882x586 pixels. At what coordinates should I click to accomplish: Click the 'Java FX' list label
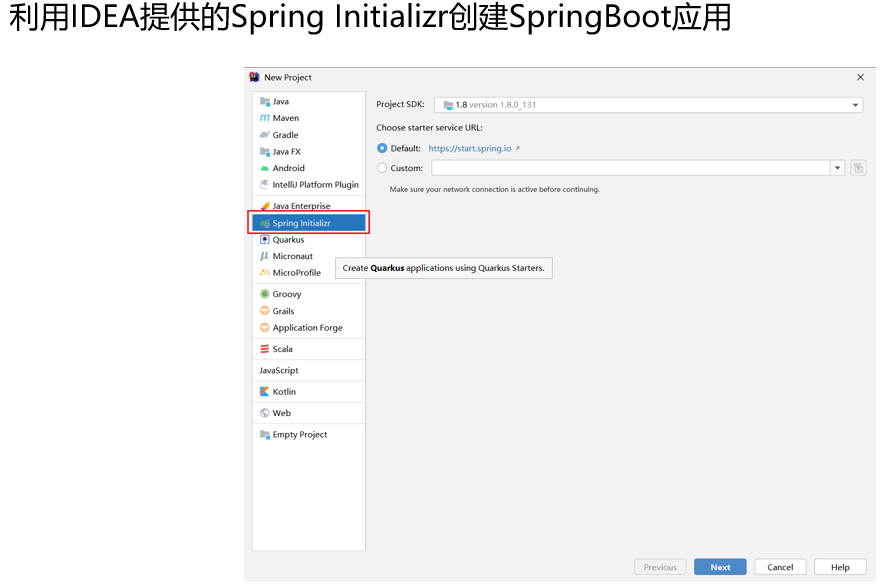[287, 152]
